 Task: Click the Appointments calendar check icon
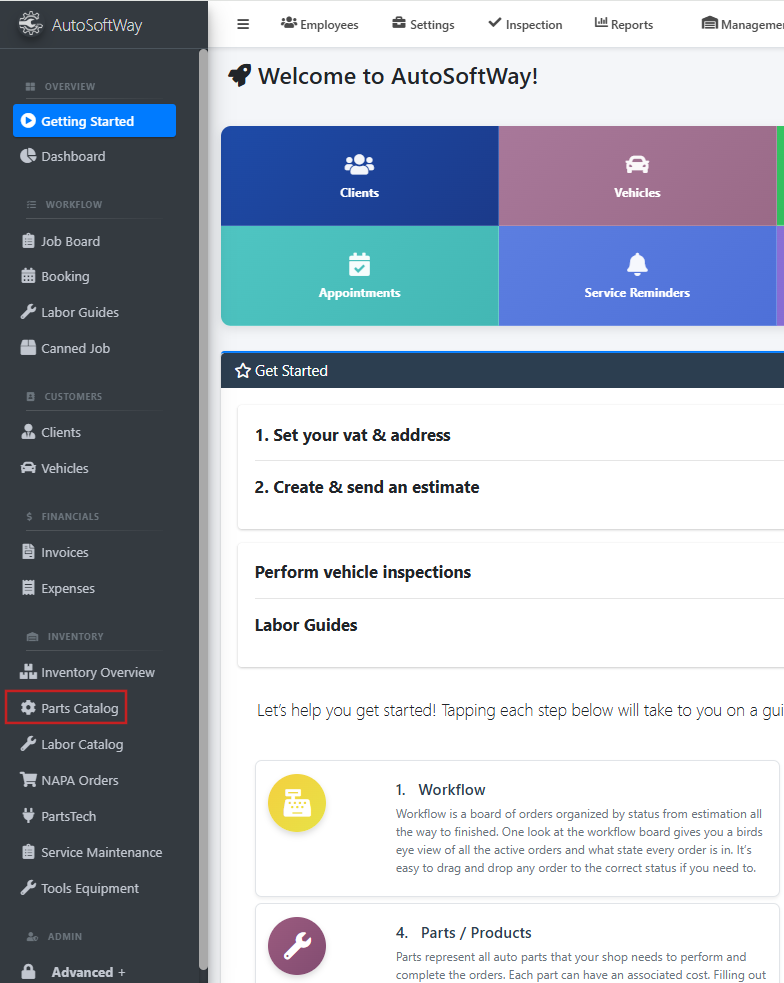pos(359,264)
